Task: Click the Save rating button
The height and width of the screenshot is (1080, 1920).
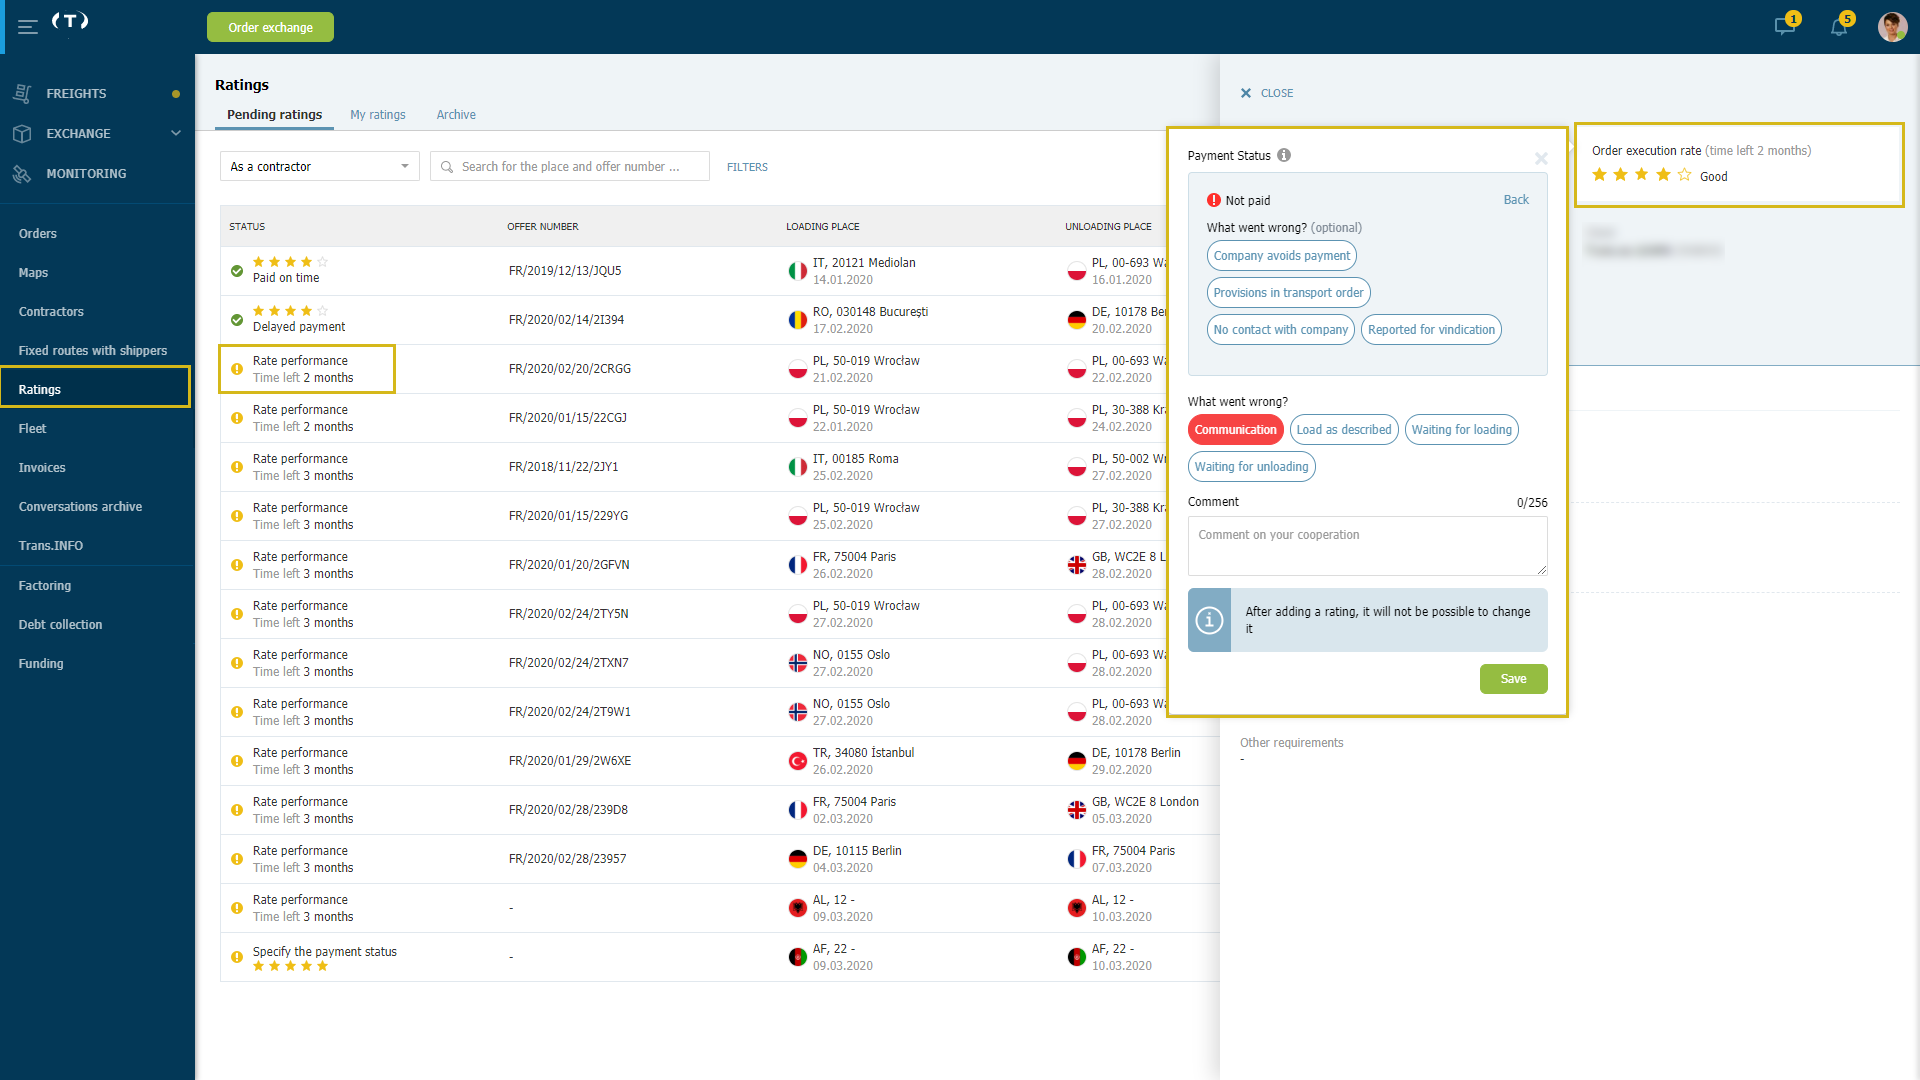Action: pyautogui.click(x=1513, y=679)
